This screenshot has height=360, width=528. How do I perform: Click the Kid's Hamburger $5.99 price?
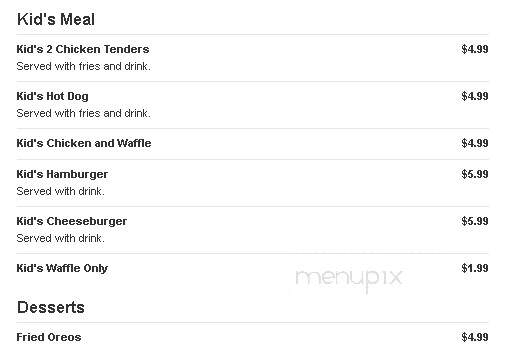(x=475, y=174)
